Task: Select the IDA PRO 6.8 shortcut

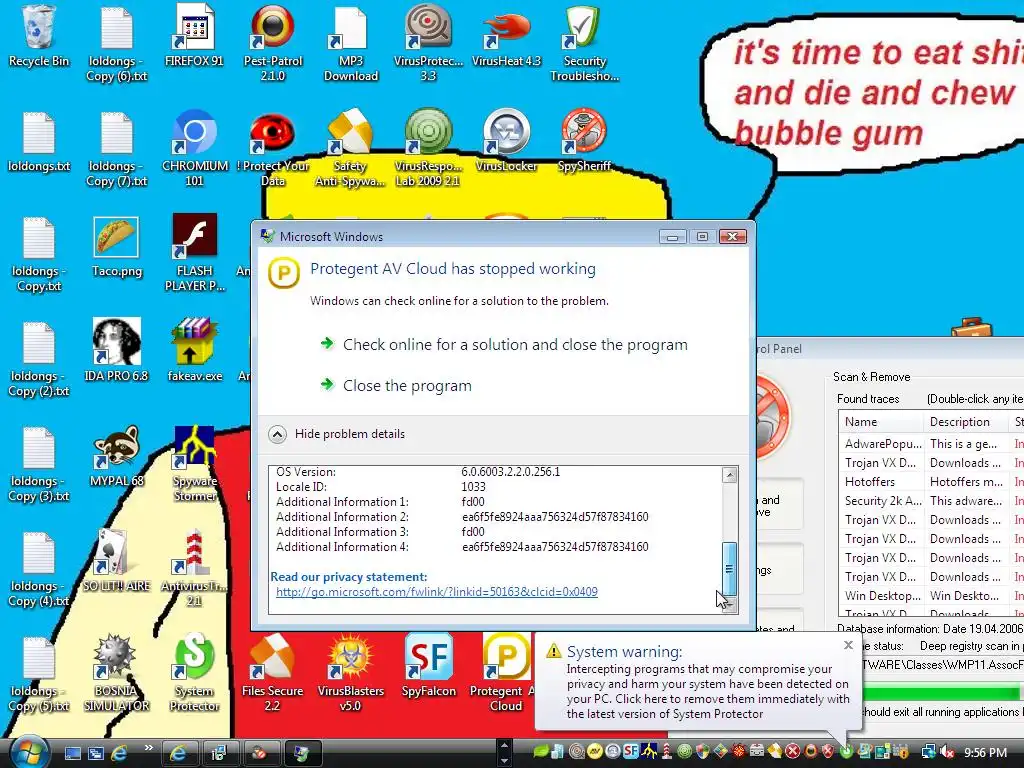Action: [116, 351]
